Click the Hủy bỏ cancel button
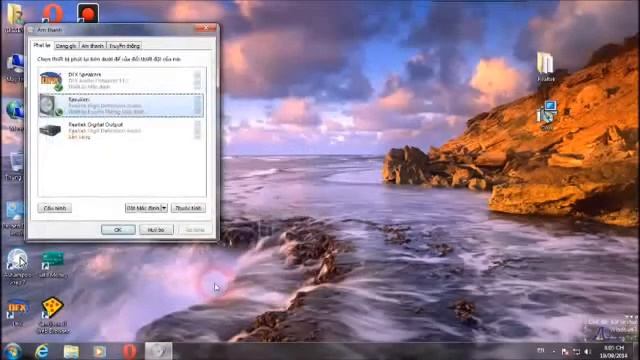 coord(156,230)
